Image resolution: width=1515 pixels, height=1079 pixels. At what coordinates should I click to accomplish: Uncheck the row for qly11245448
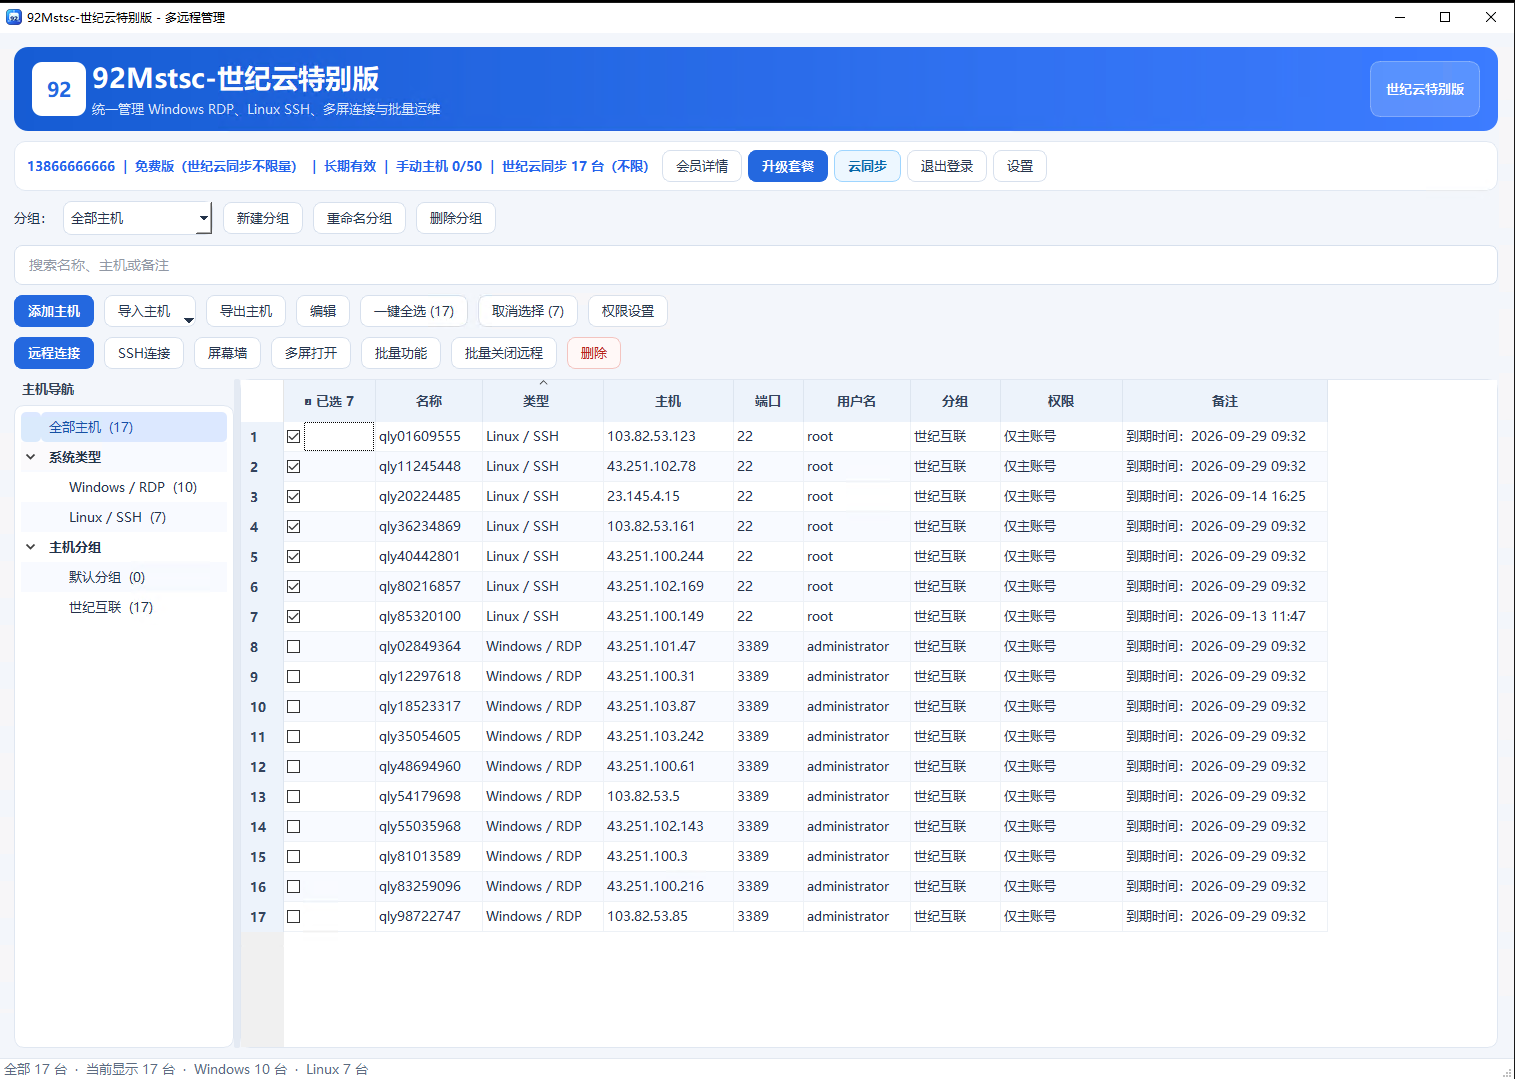293,466
